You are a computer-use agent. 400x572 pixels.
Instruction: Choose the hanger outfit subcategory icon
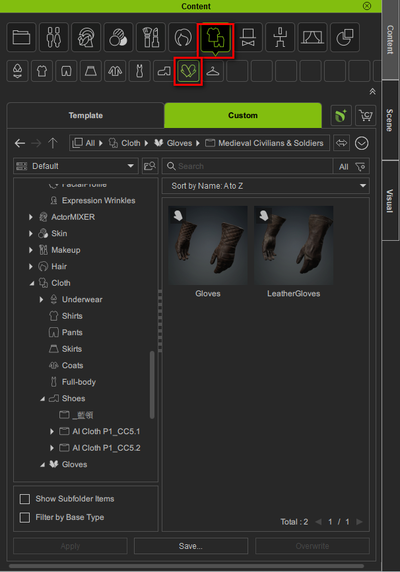[x=213, y=71]
